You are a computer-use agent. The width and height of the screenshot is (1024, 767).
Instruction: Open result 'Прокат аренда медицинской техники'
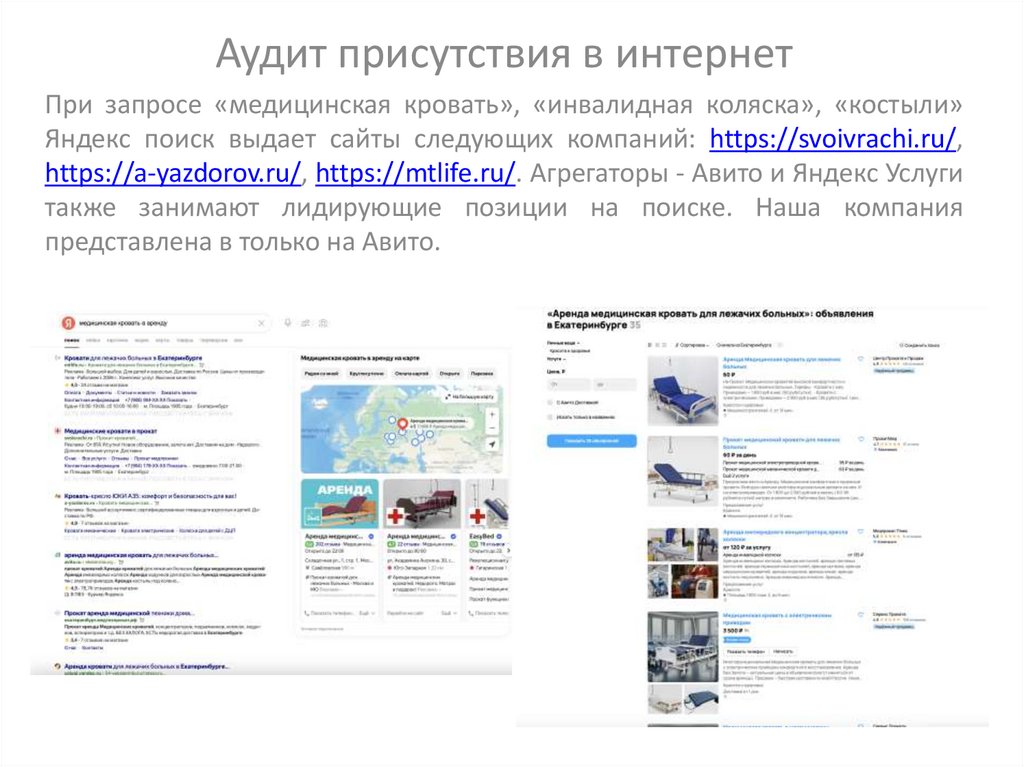coord(129,613)
